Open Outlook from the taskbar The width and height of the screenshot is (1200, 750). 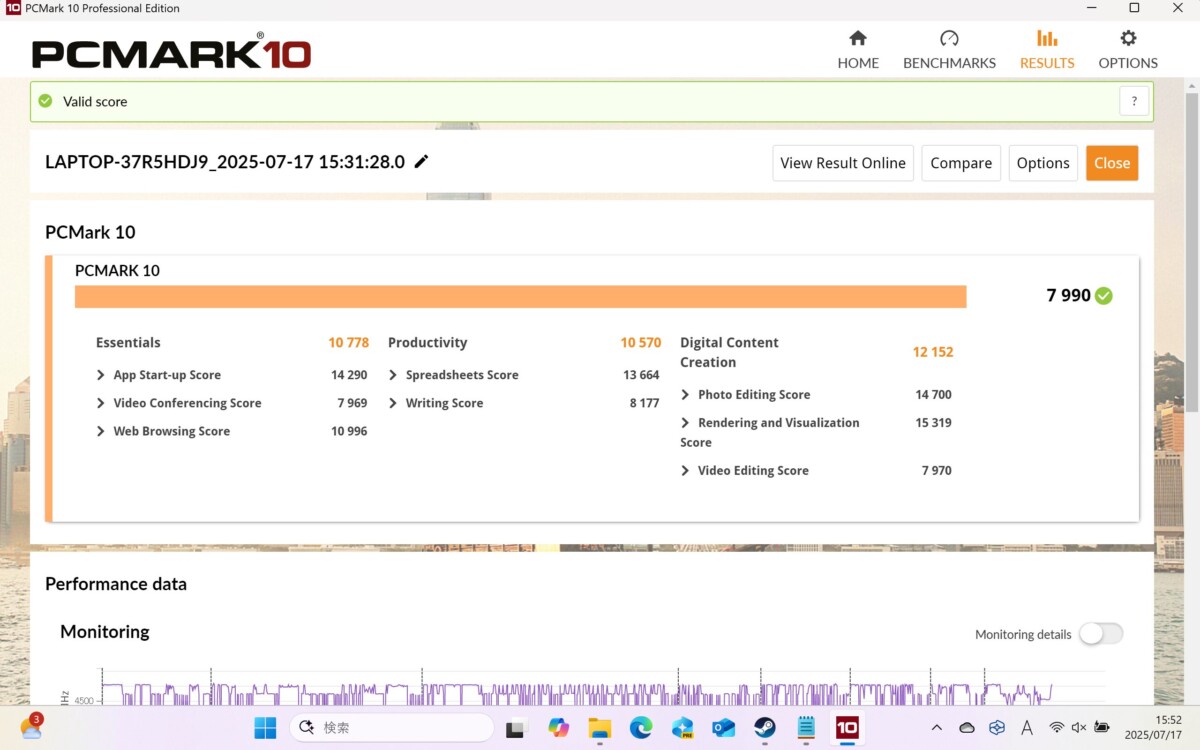tap(724, 728)
